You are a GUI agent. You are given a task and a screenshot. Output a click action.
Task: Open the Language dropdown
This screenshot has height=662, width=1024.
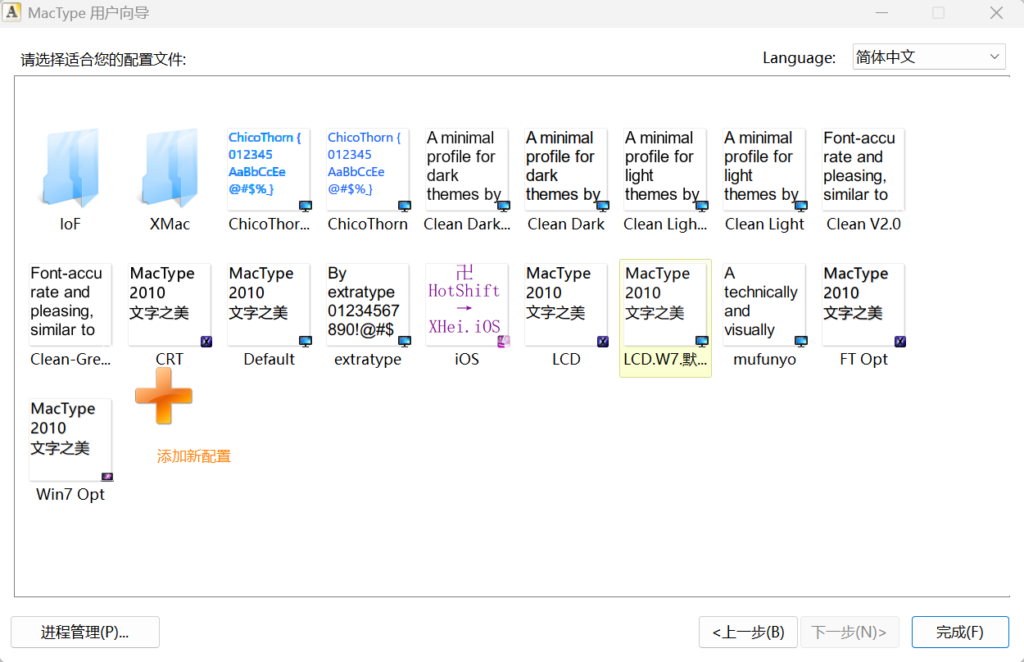(x=929, y=57)
